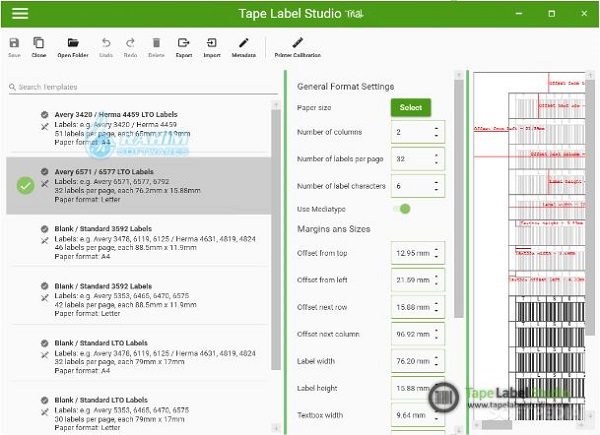Open Metadata editor icon
The height and width of the screenshot is (435, 600).
pyautogui.click(x=244, y=43)
